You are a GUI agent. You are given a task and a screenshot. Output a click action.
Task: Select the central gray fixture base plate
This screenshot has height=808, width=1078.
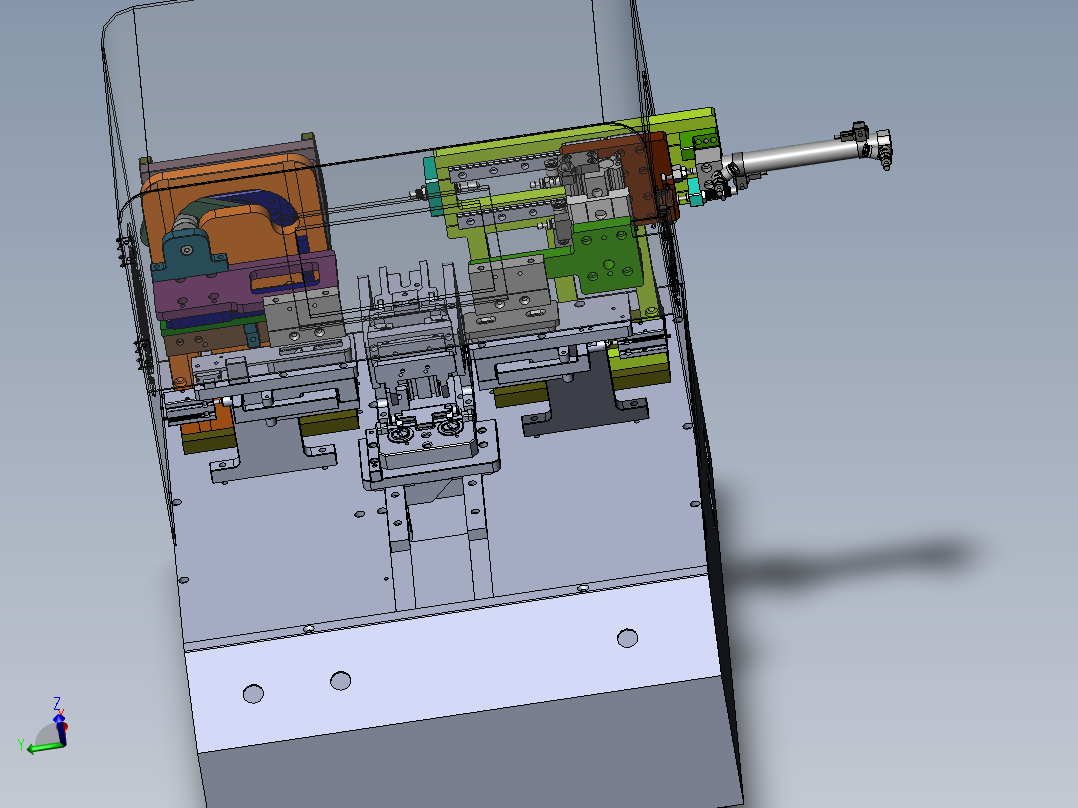tap(430, 461)
